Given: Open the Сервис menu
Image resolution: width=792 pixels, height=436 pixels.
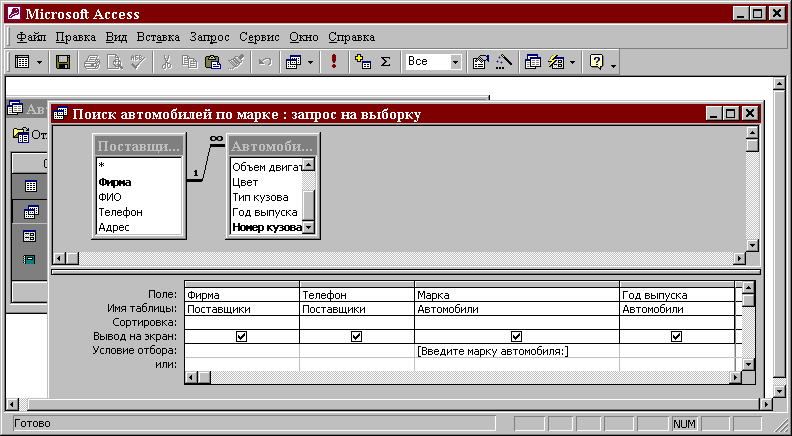Looking at the screenshot, I should tap(259, 37).
